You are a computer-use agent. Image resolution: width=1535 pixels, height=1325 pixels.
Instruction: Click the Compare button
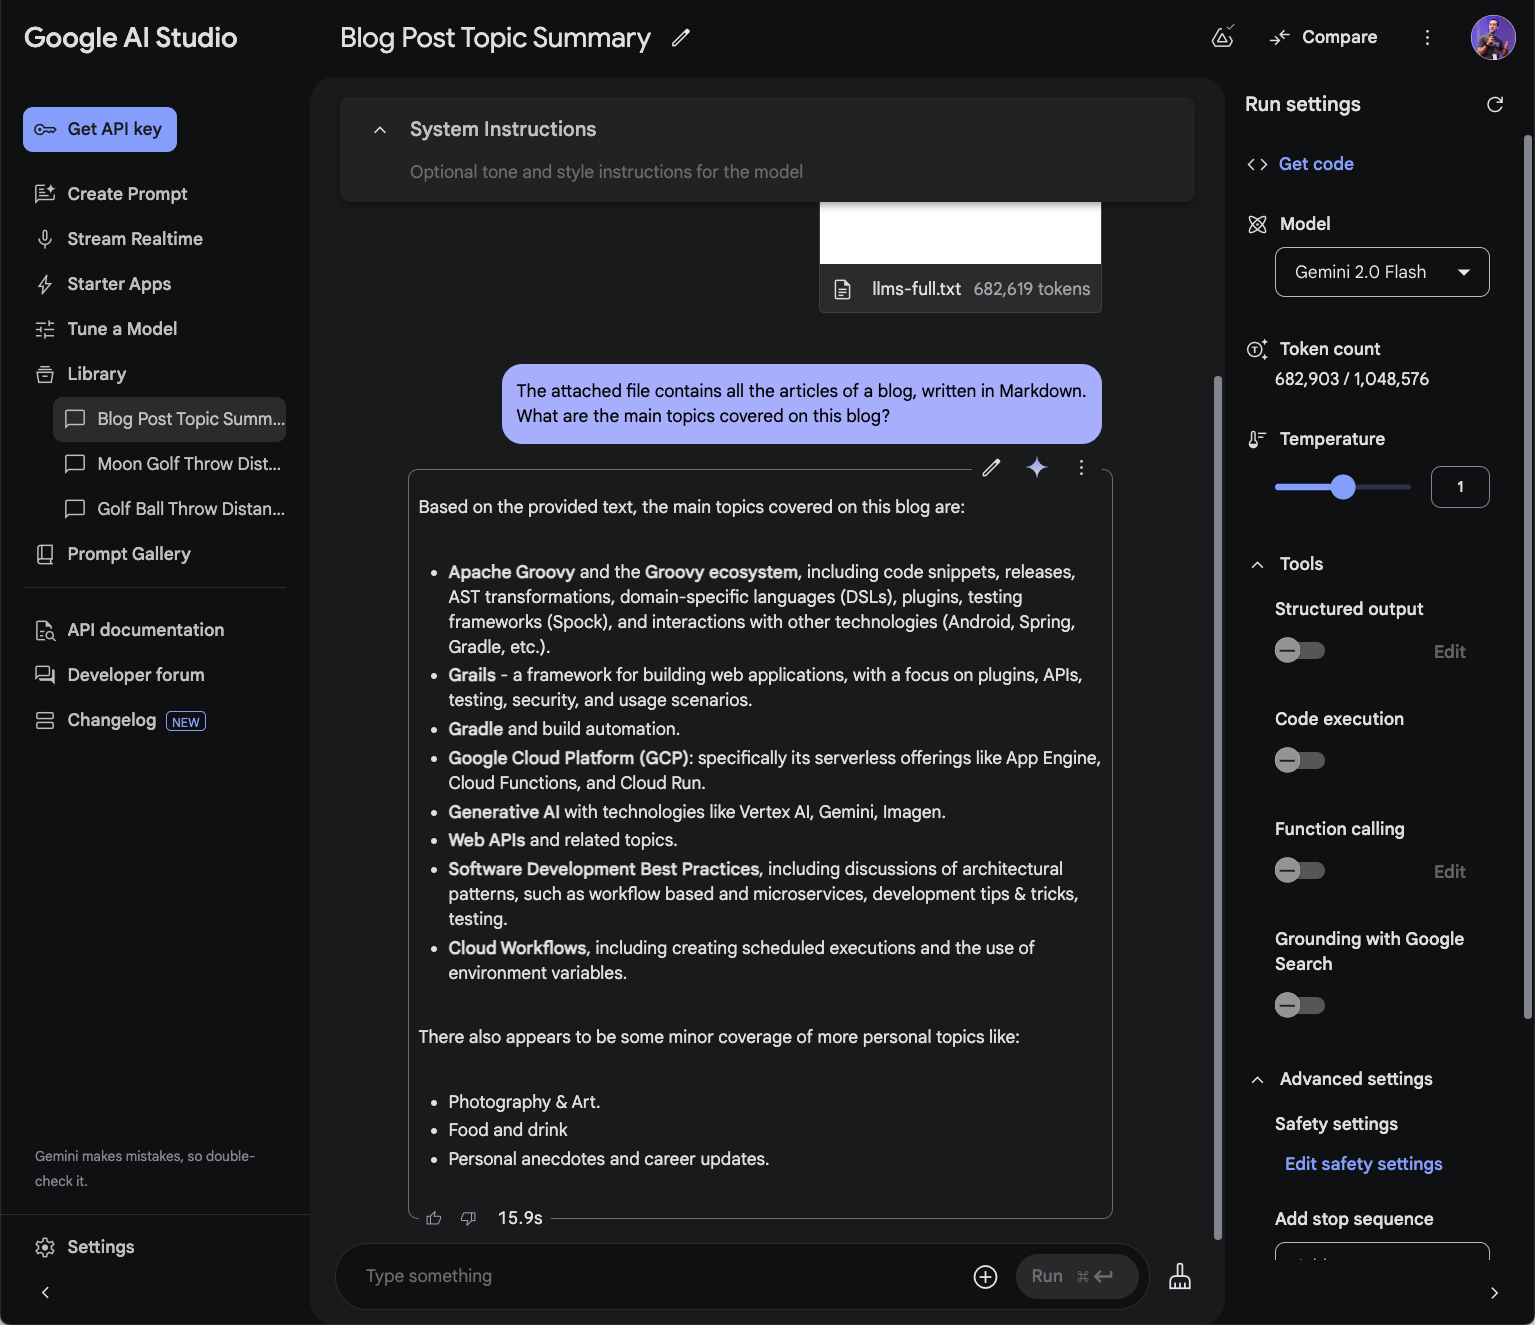pyautogui.click(x=1324, y=37)
